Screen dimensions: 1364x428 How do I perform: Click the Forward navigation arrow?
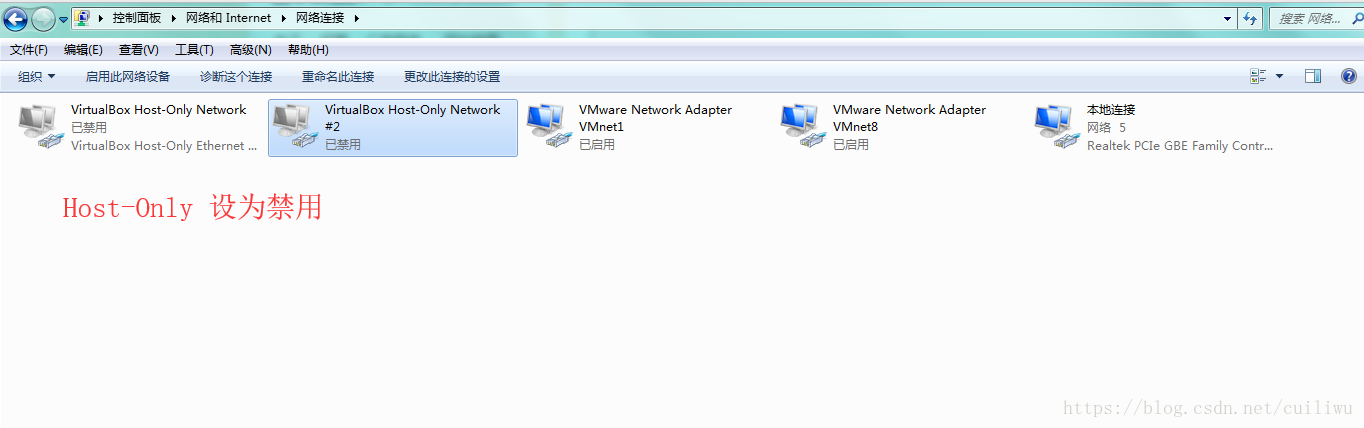(43, 18)
